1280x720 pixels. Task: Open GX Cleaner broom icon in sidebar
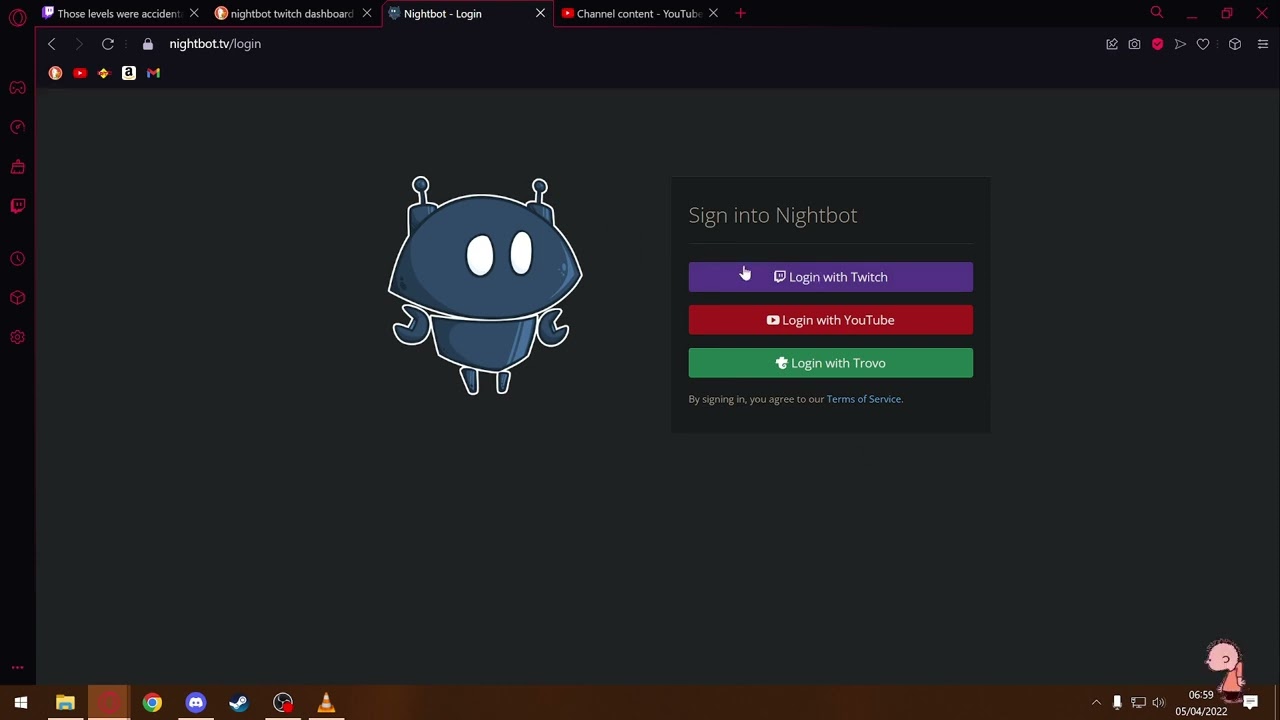[x=17, y=166]
